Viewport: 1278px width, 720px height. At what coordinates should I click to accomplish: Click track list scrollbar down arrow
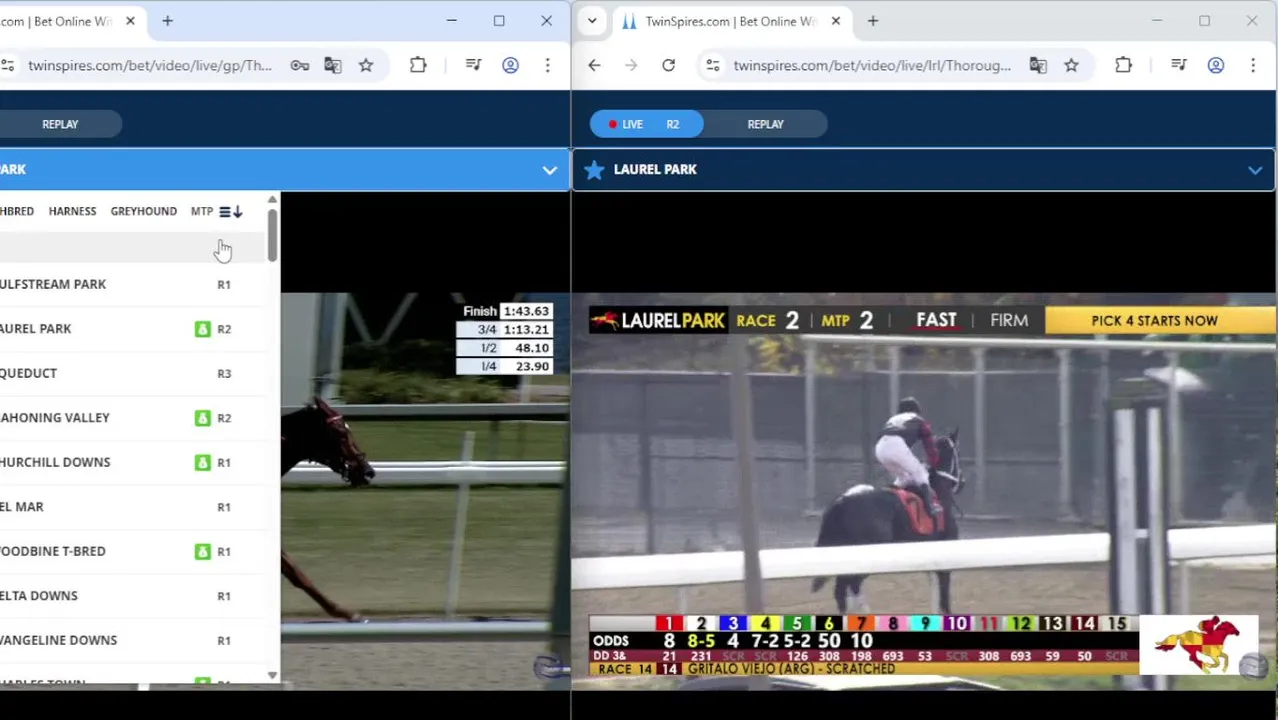click(272, 676)
